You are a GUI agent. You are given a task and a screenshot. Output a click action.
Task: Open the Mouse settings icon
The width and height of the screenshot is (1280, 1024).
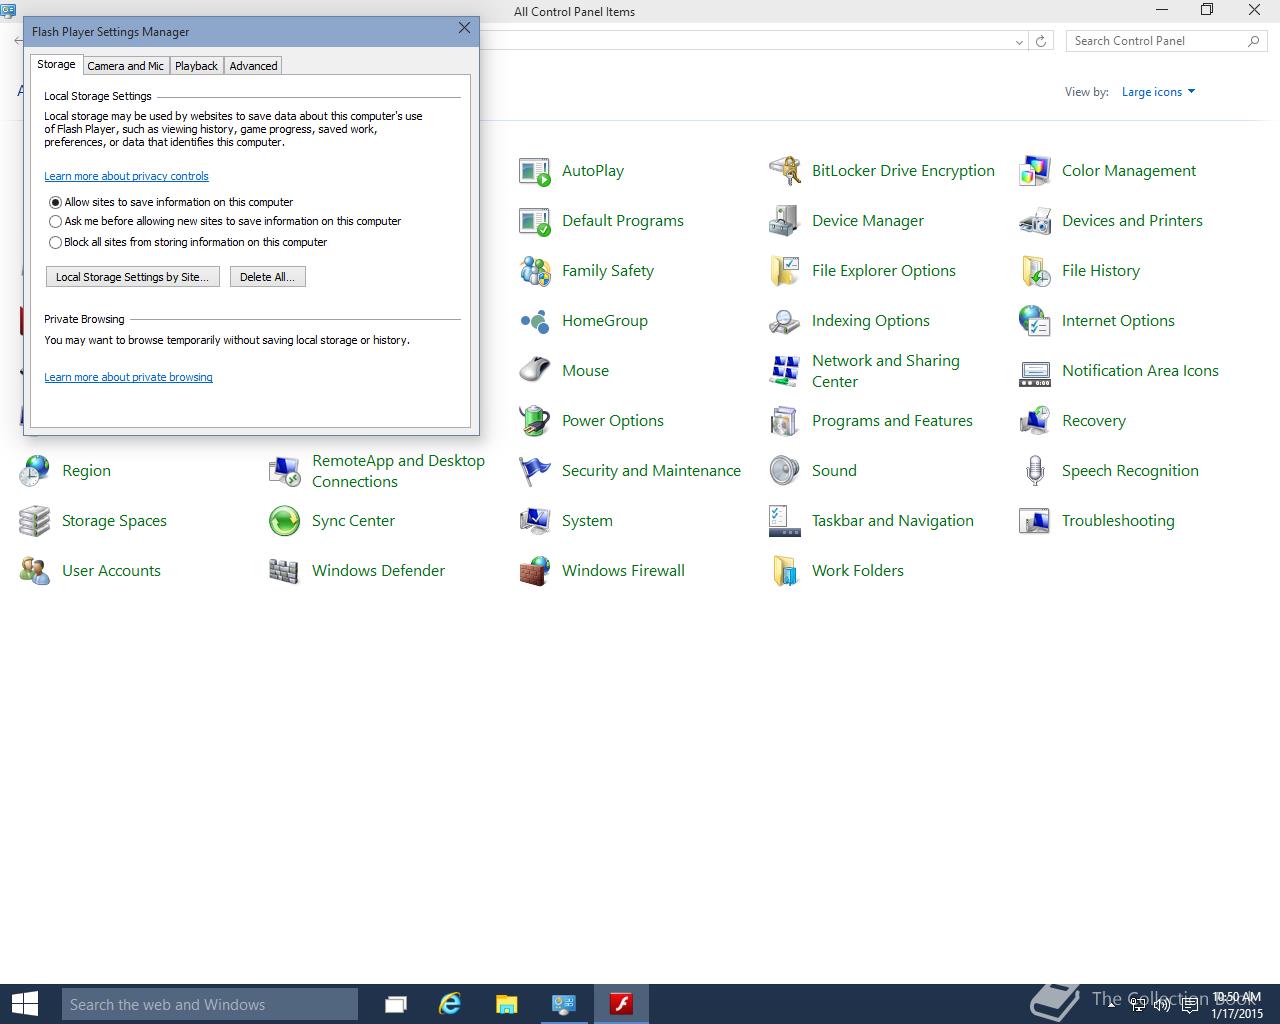(535, 371)
